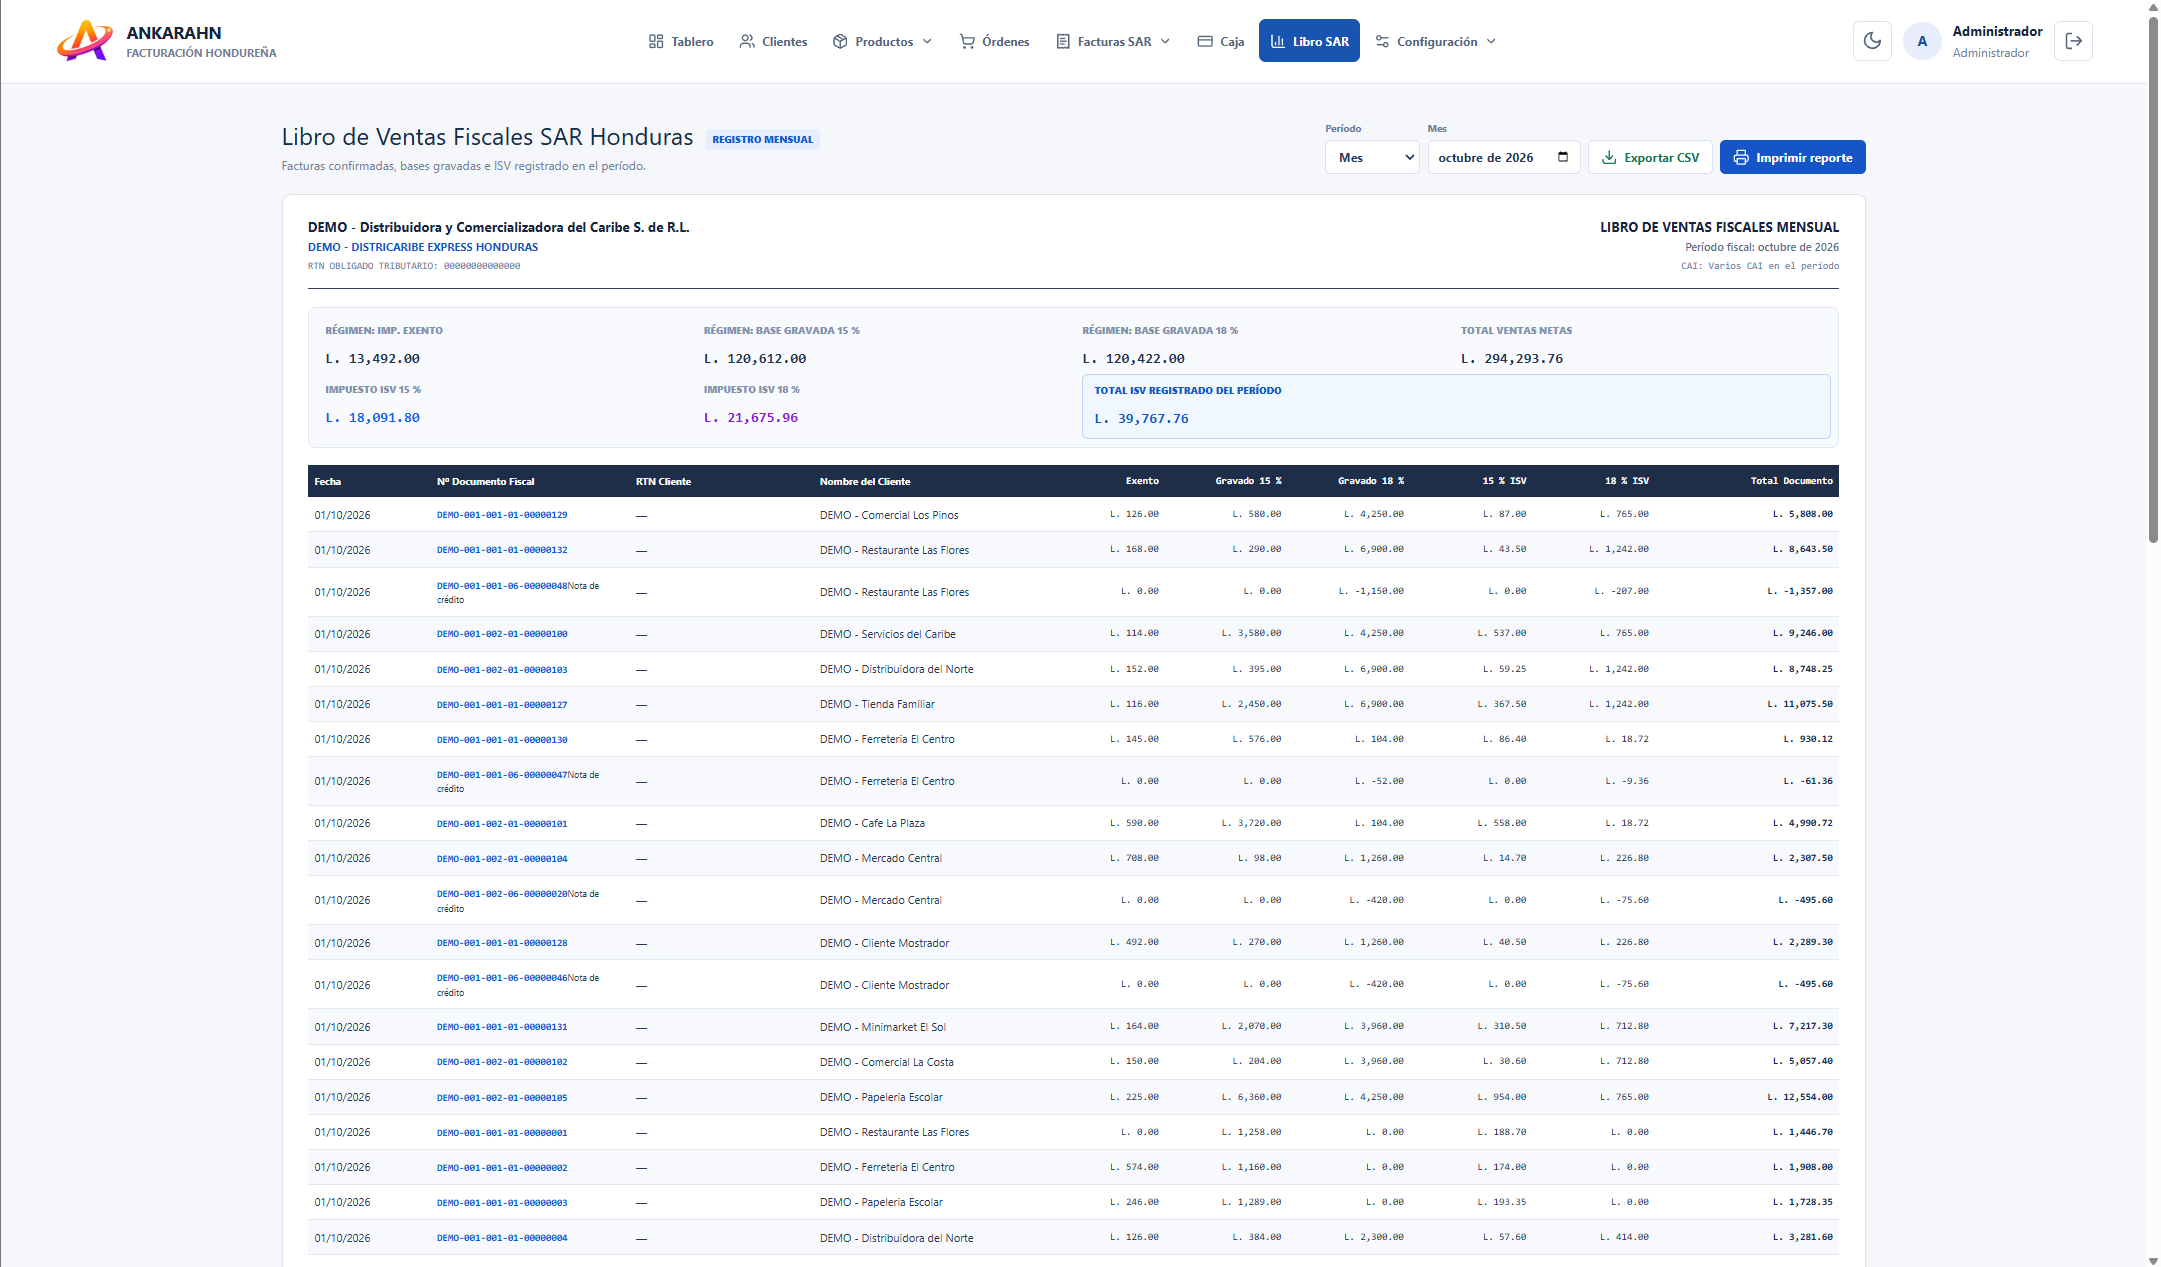
Task: Click client name DEMO - Comercial La Costa
Action: point(887,1062)
